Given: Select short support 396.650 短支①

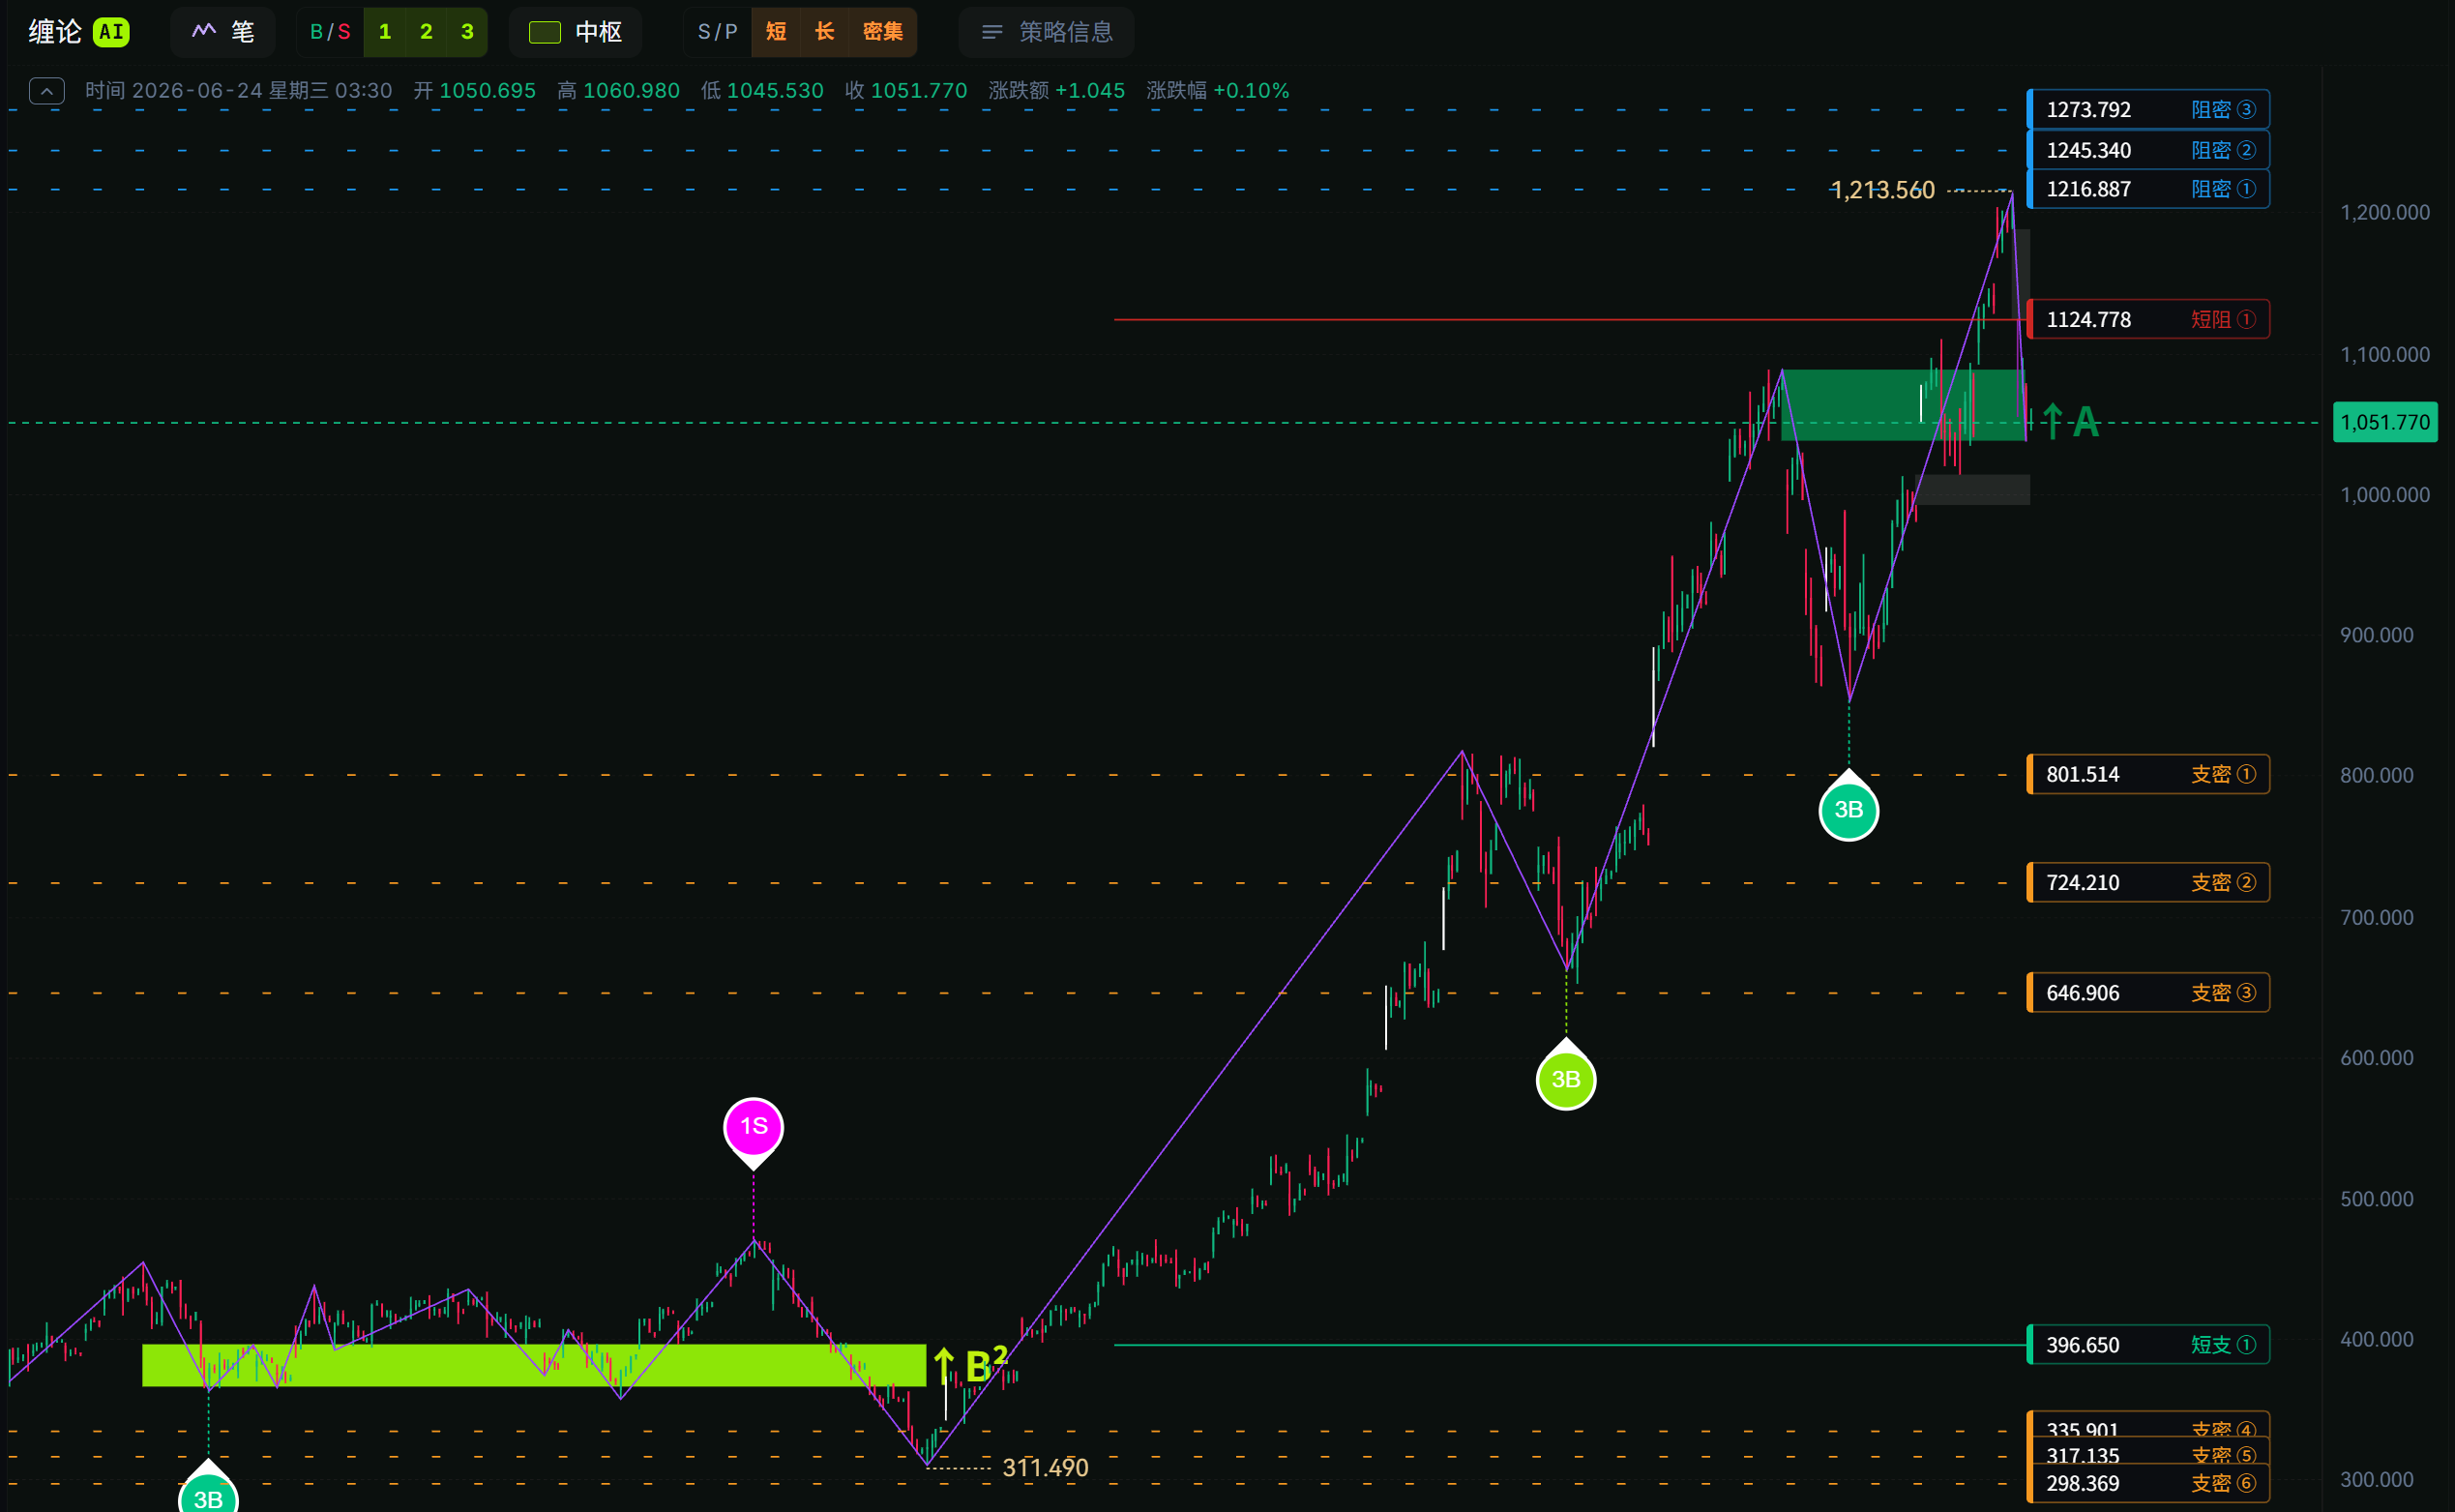Looking at the screenshot, I should click(2148, 1344).
